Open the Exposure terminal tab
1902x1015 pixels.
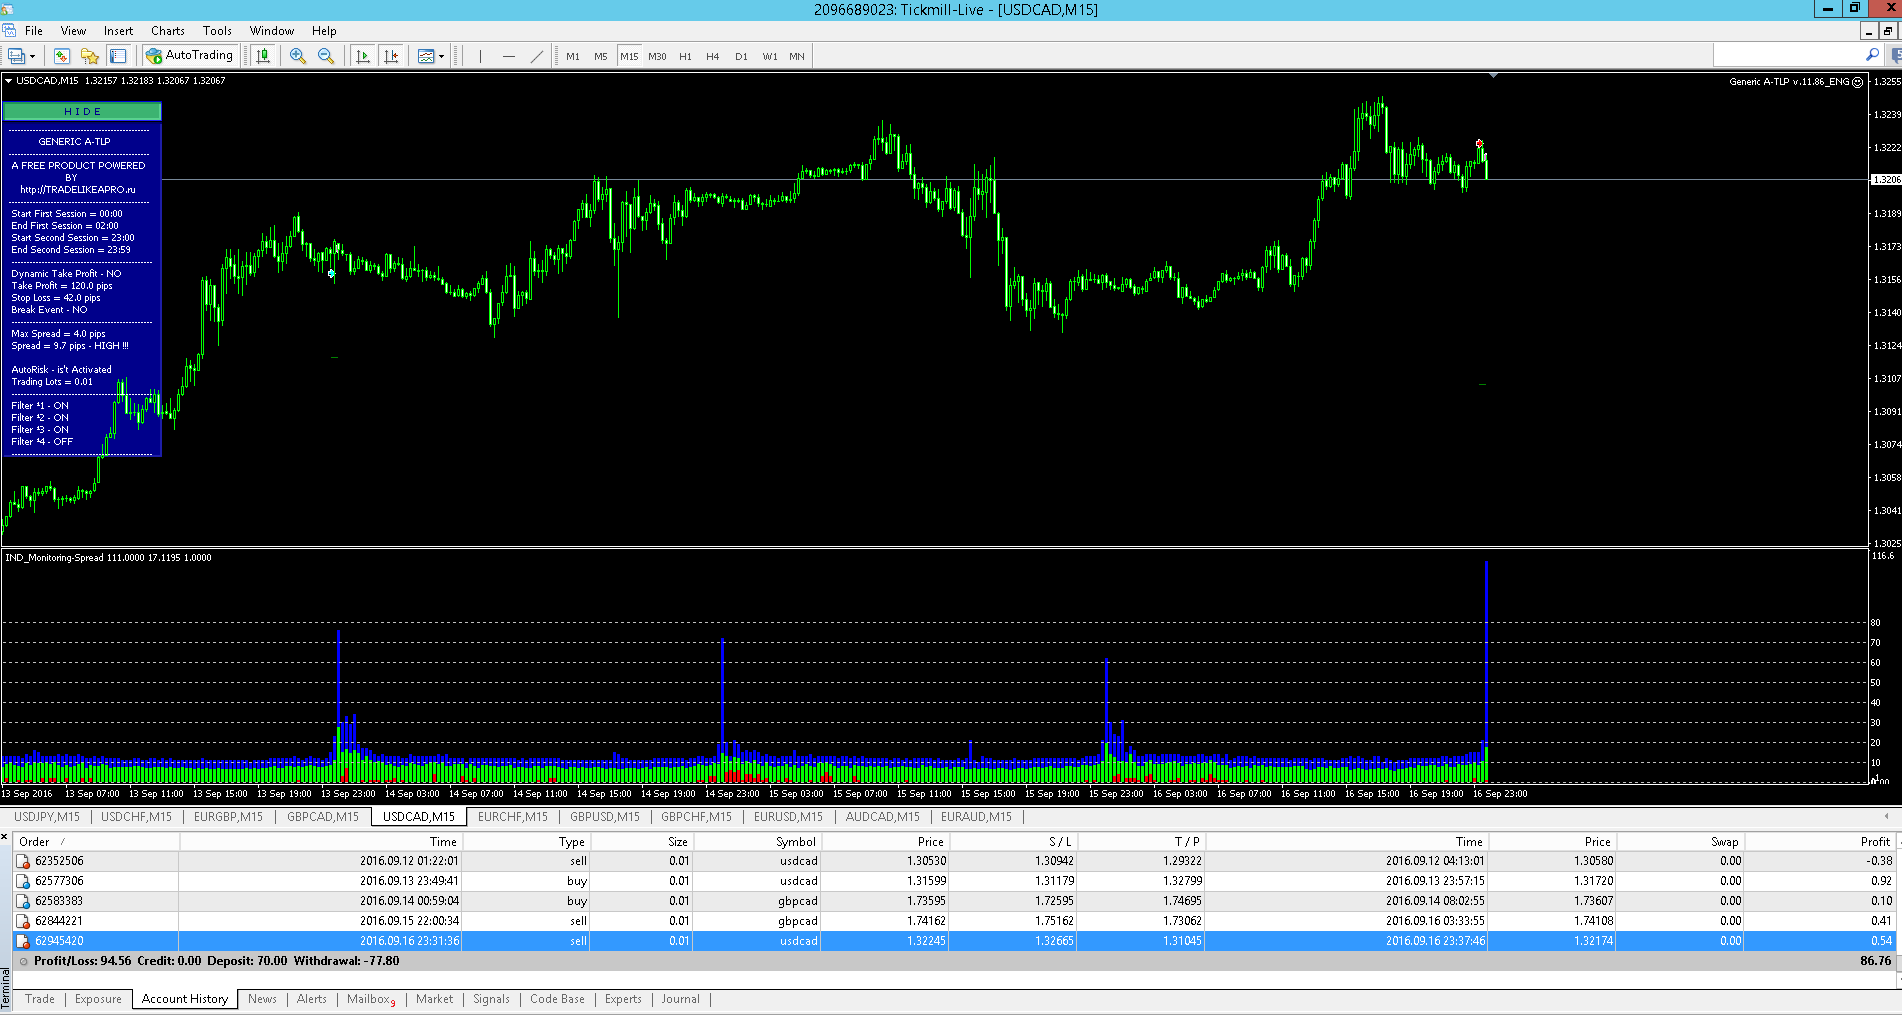click(x=98, y=999)
